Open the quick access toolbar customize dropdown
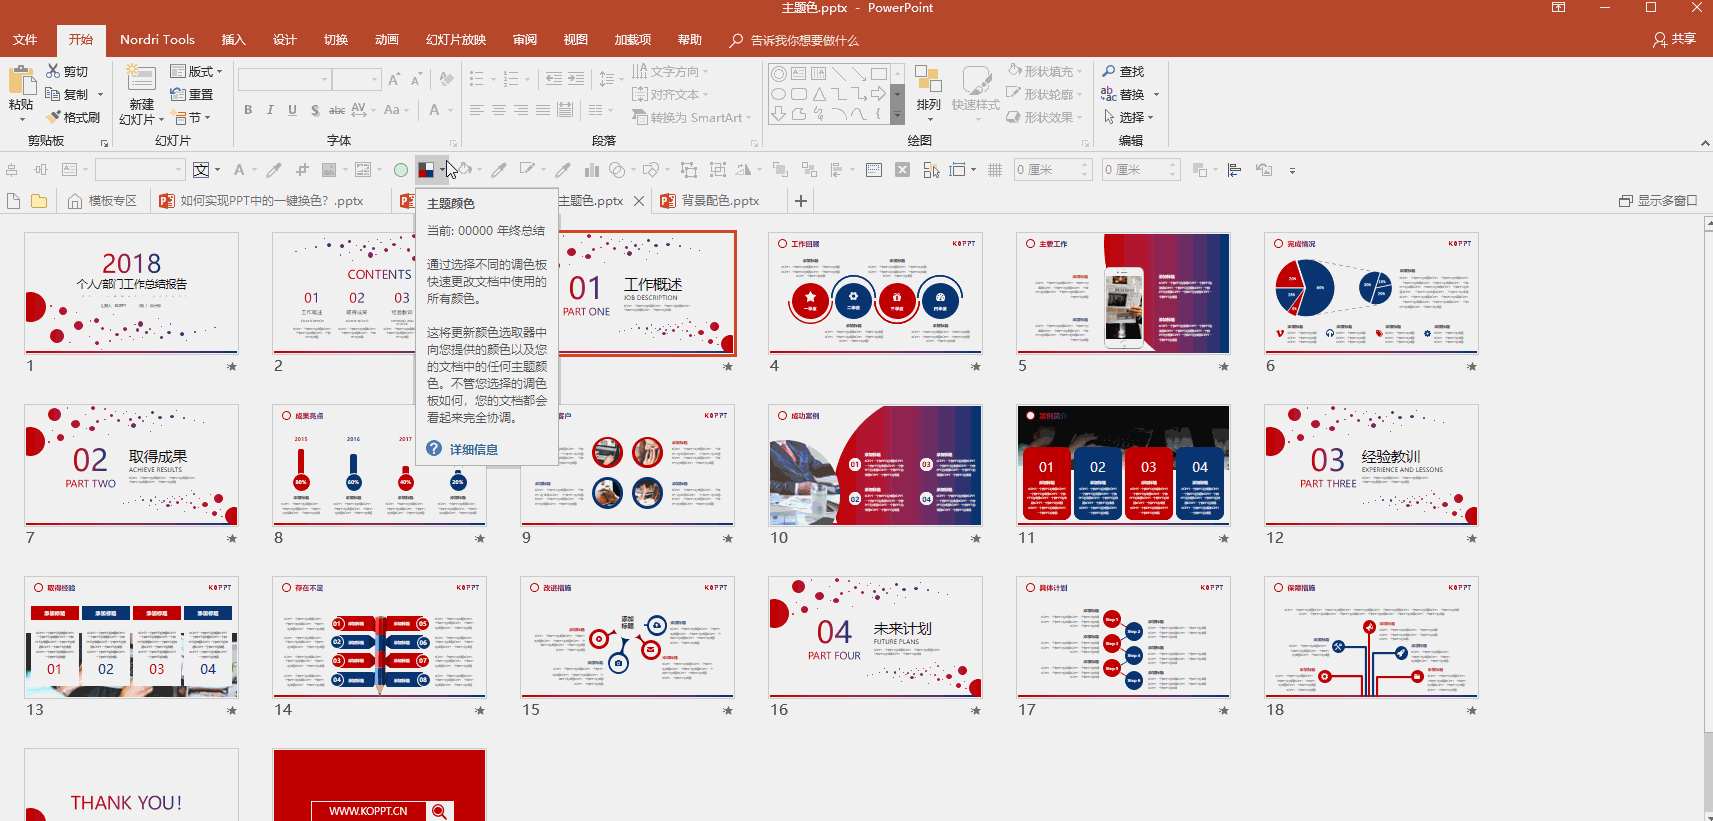 [1292, 171]
